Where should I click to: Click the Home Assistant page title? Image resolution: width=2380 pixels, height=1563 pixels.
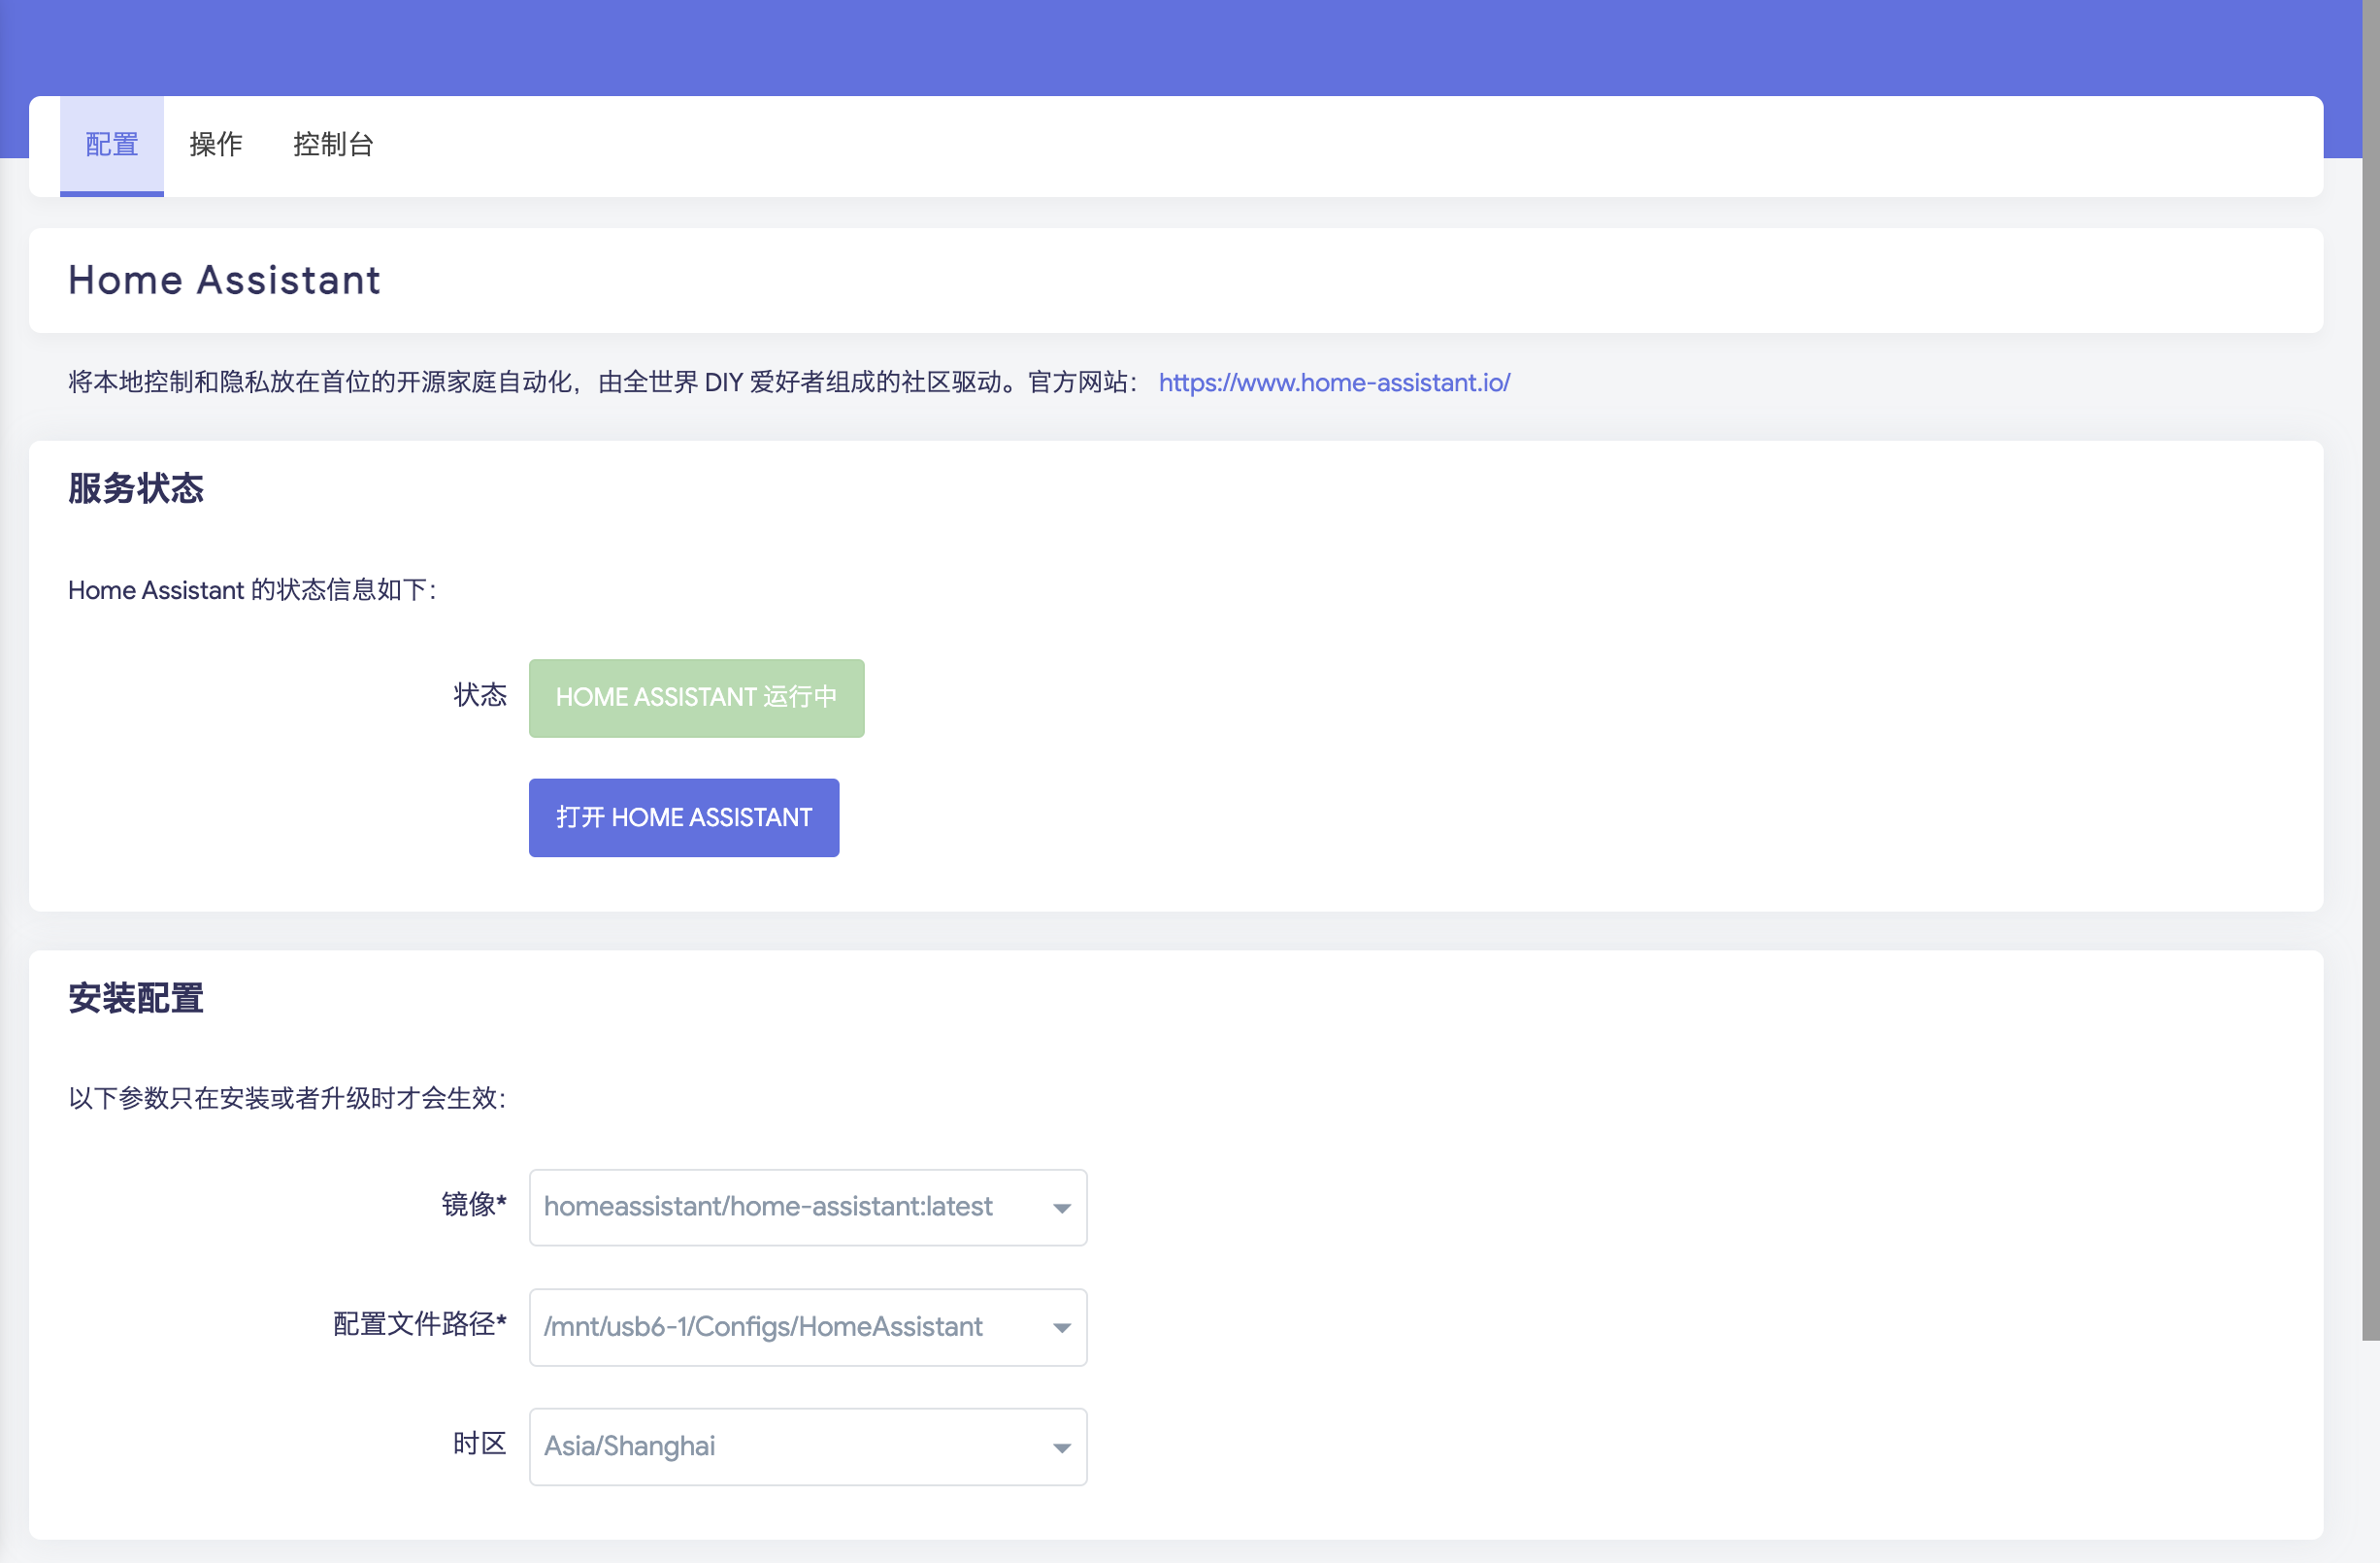click(224, 280)
